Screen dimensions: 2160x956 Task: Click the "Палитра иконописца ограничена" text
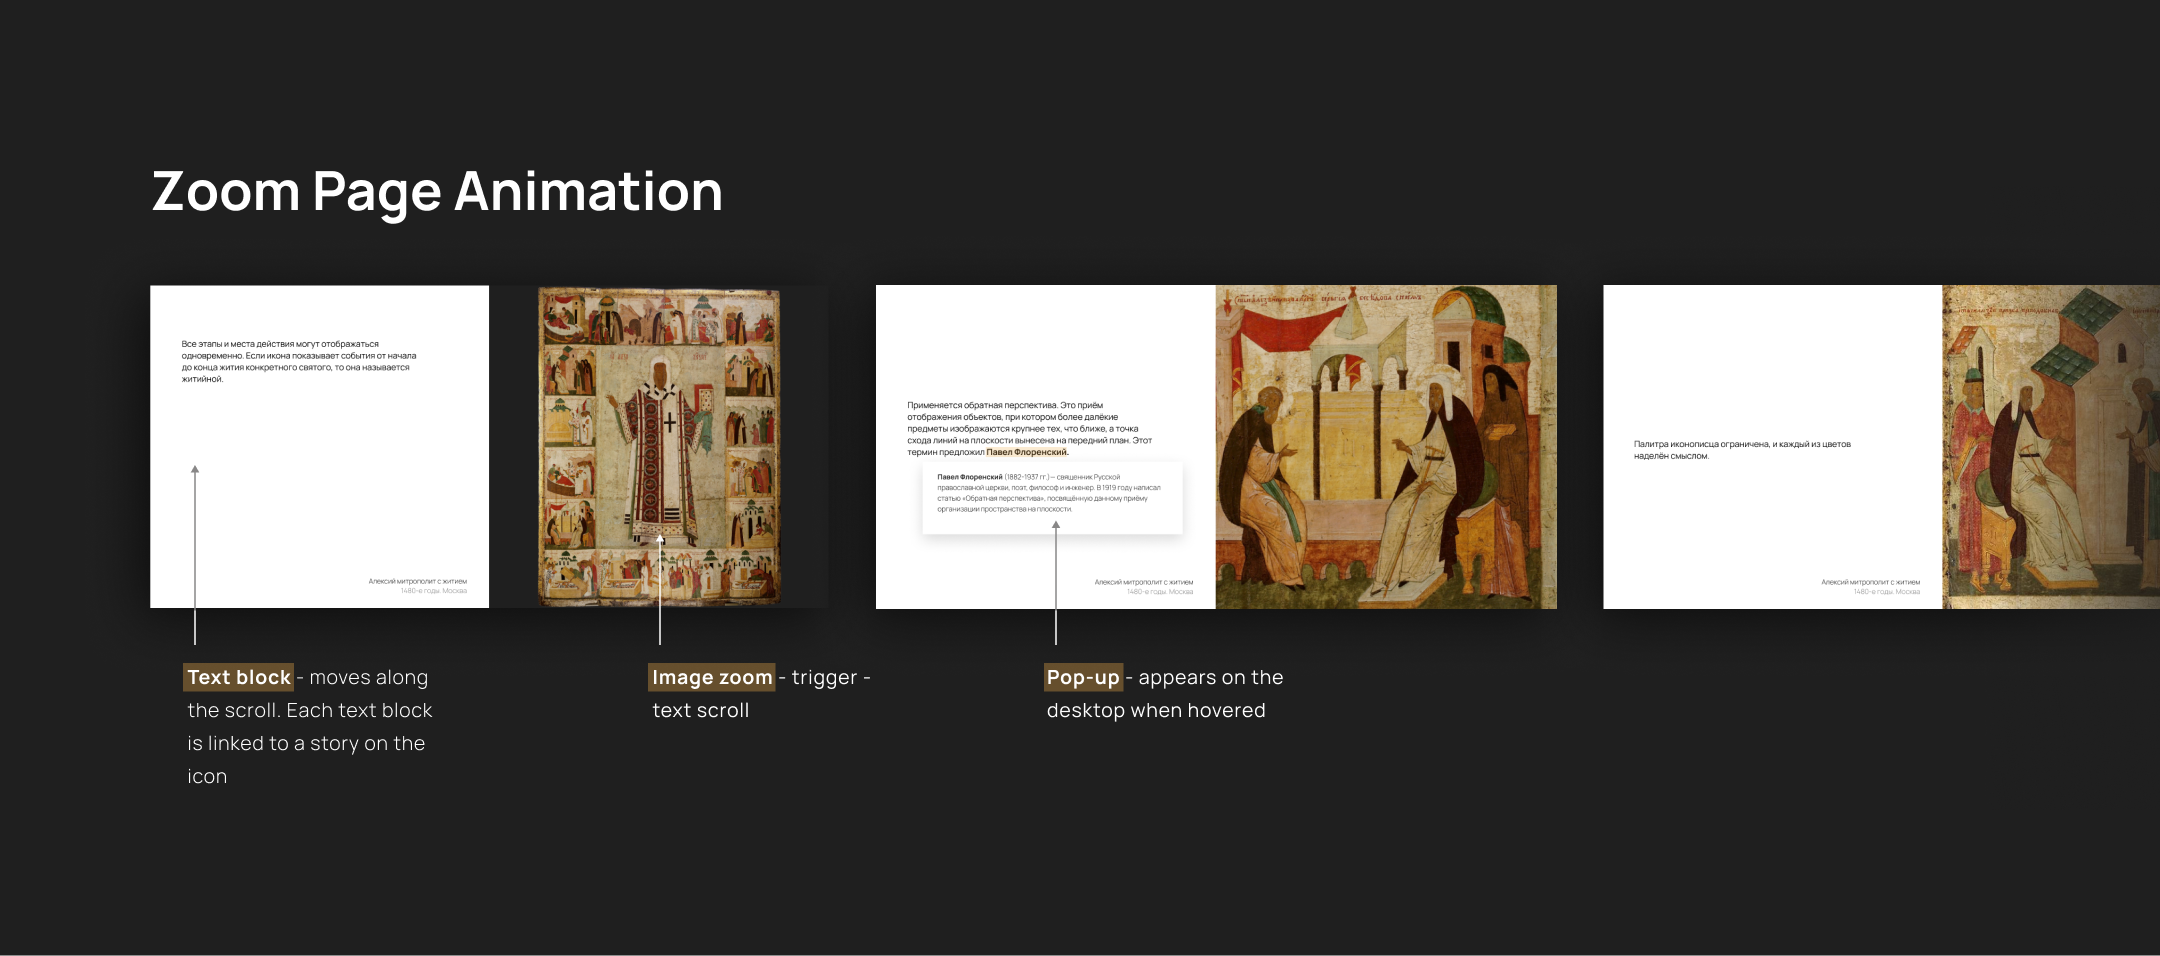click(1742, 450)
